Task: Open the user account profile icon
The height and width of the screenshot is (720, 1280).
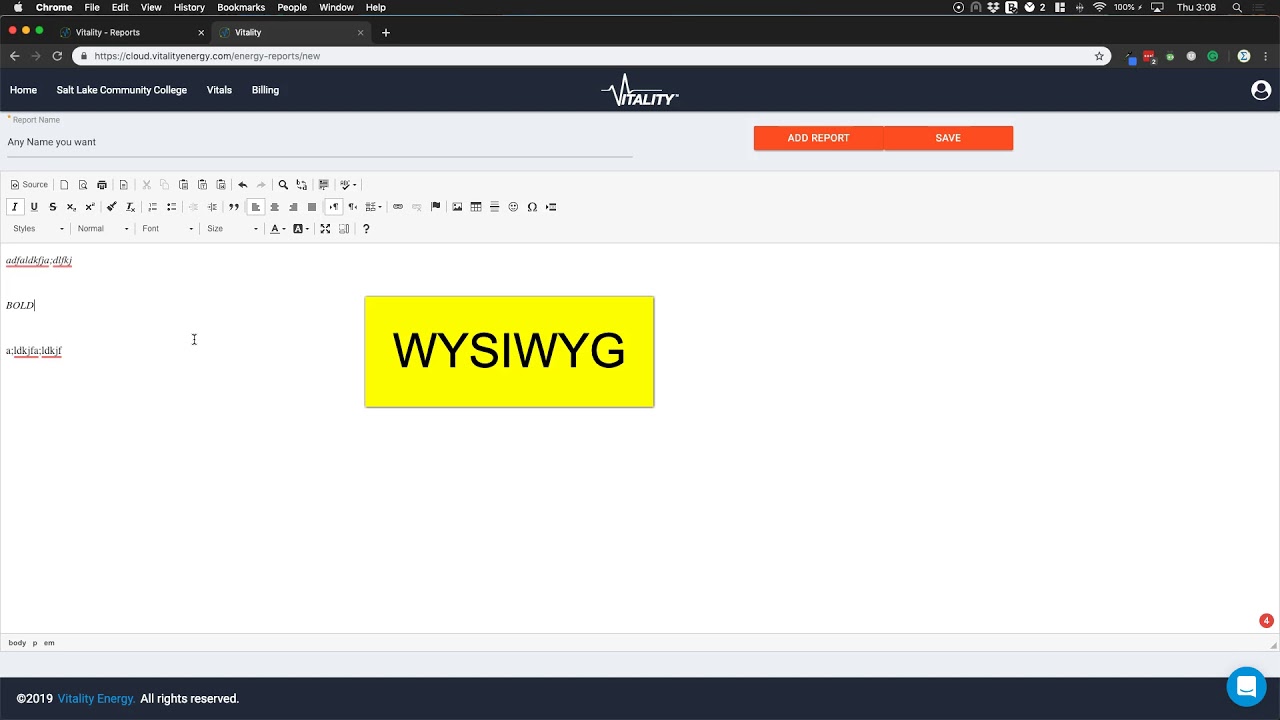Action: pos(1261,90)
